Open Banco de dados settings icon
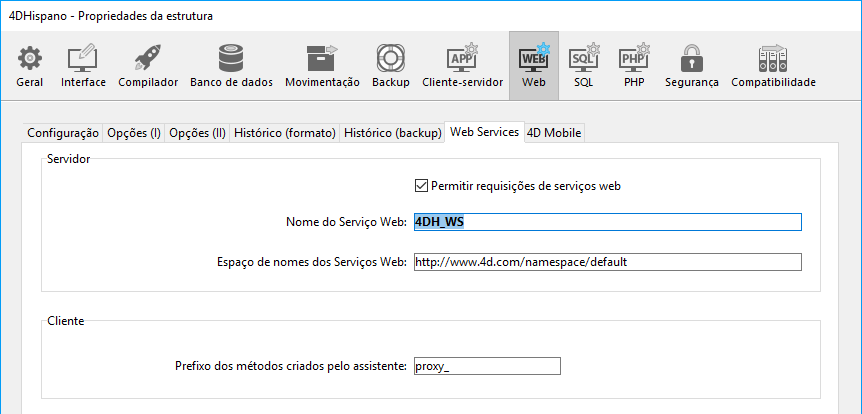This screenshot has width=862, height=414. pyautogui.click(x=232, y=60)
